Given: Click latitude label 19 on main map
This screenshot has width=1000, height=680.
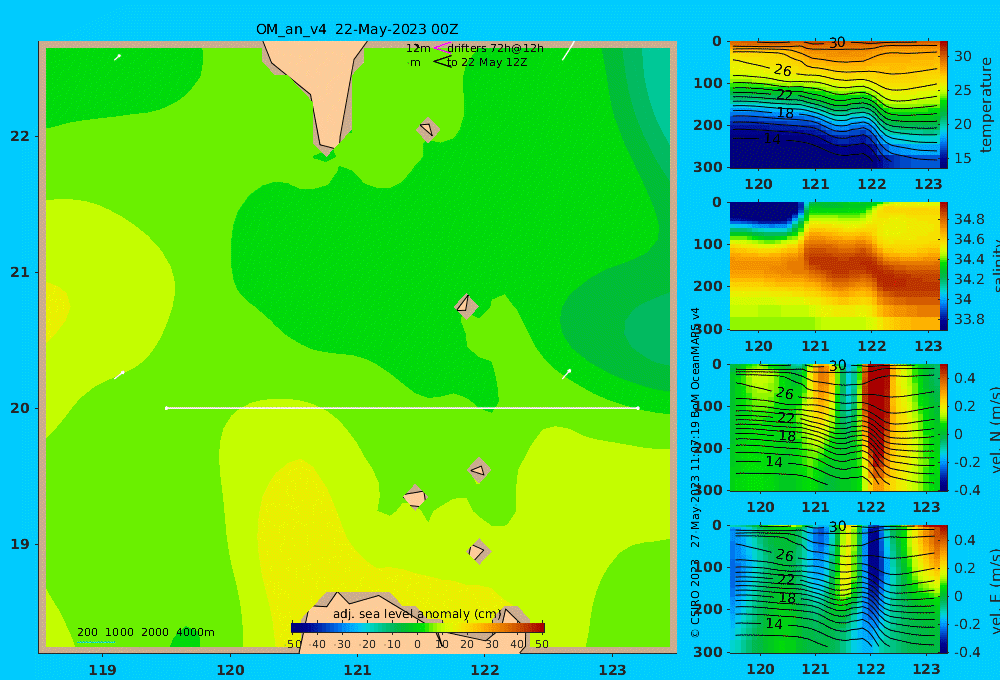Looking at the screenshot, I should [20, 544].
